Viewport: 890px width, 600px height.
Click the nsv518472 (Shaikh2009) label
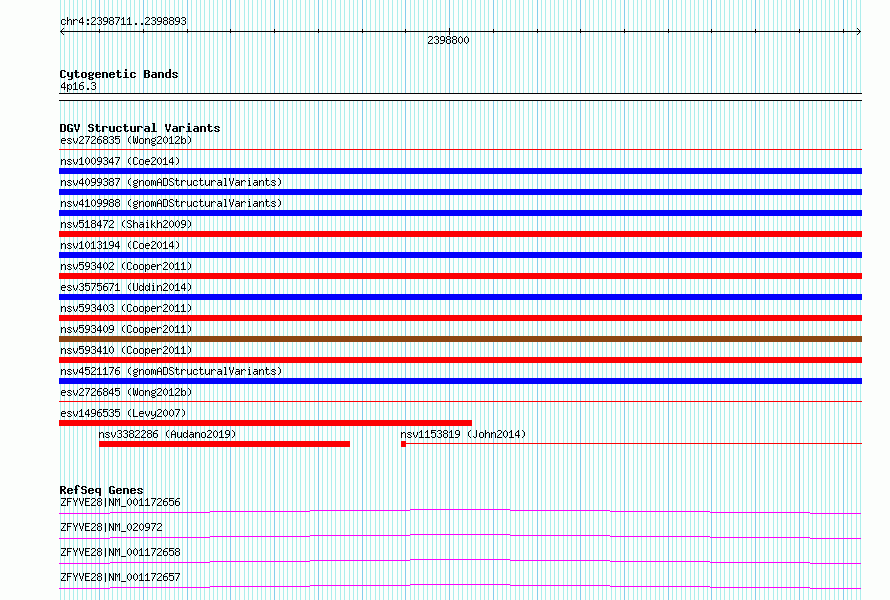click(126, 224)
